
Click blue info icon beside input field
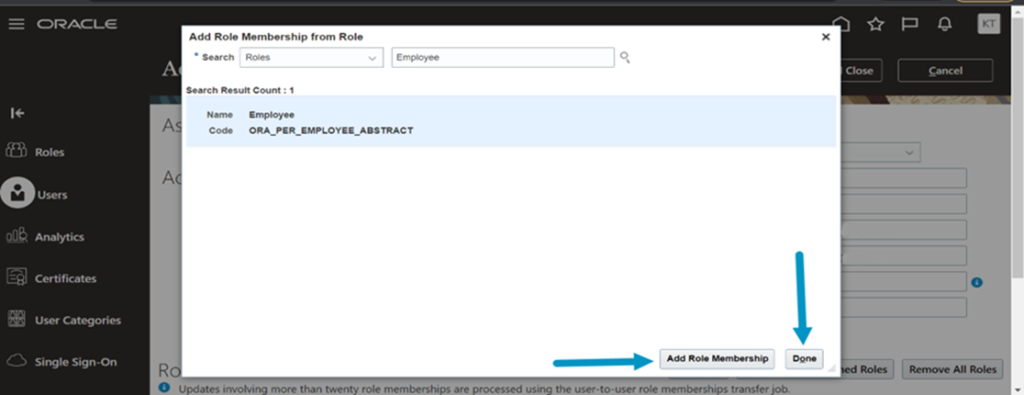click(x=977, y=283)
